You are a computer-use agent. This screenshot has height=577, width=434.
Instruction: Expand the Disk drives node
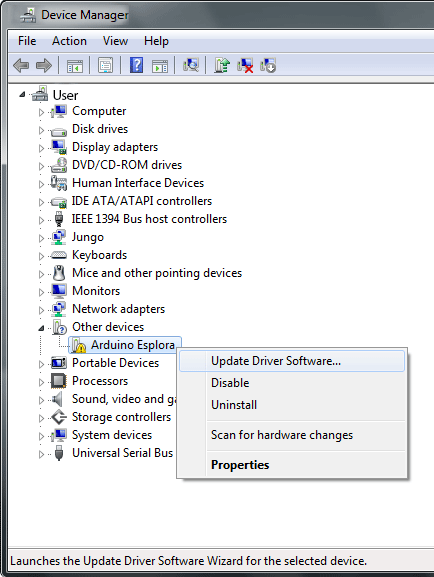point(41,130)
